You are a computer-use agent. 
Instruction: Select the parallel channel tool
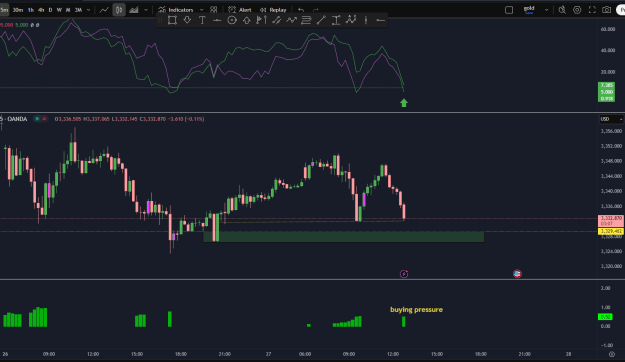click(x=276, y=20)
